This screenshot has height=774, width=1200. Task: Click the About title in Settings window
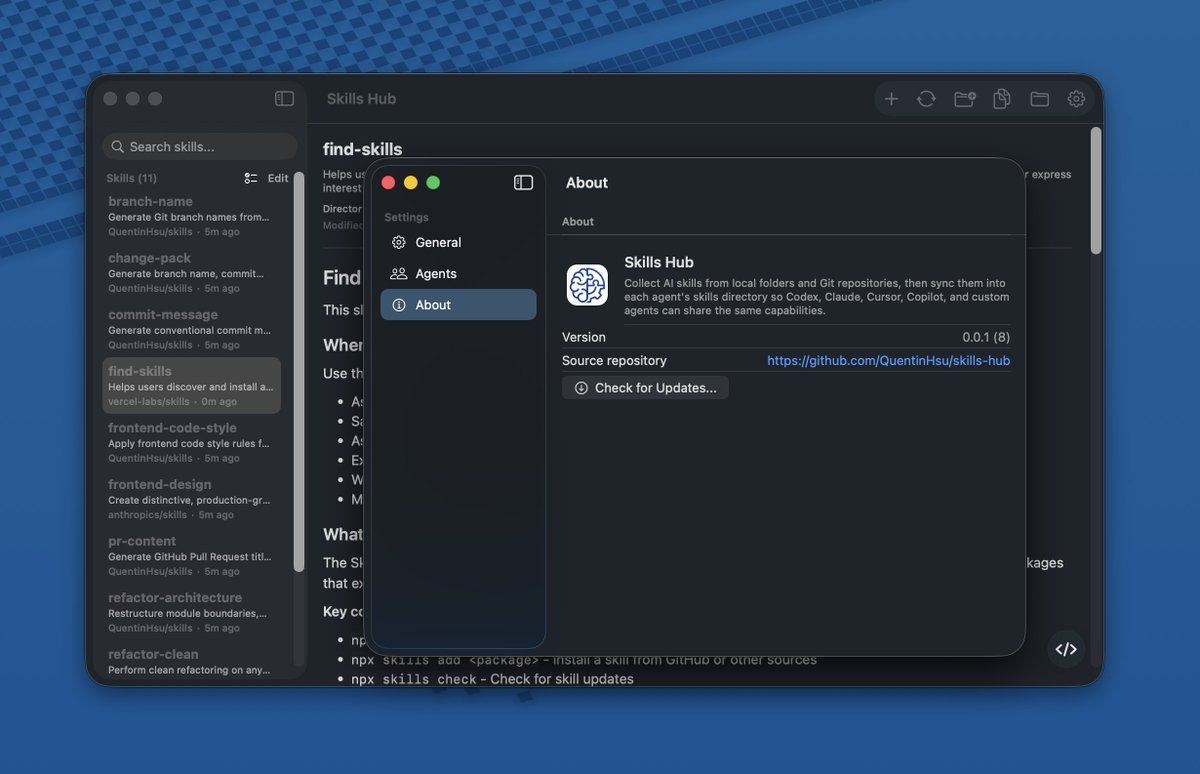click(x=587, y=183)
